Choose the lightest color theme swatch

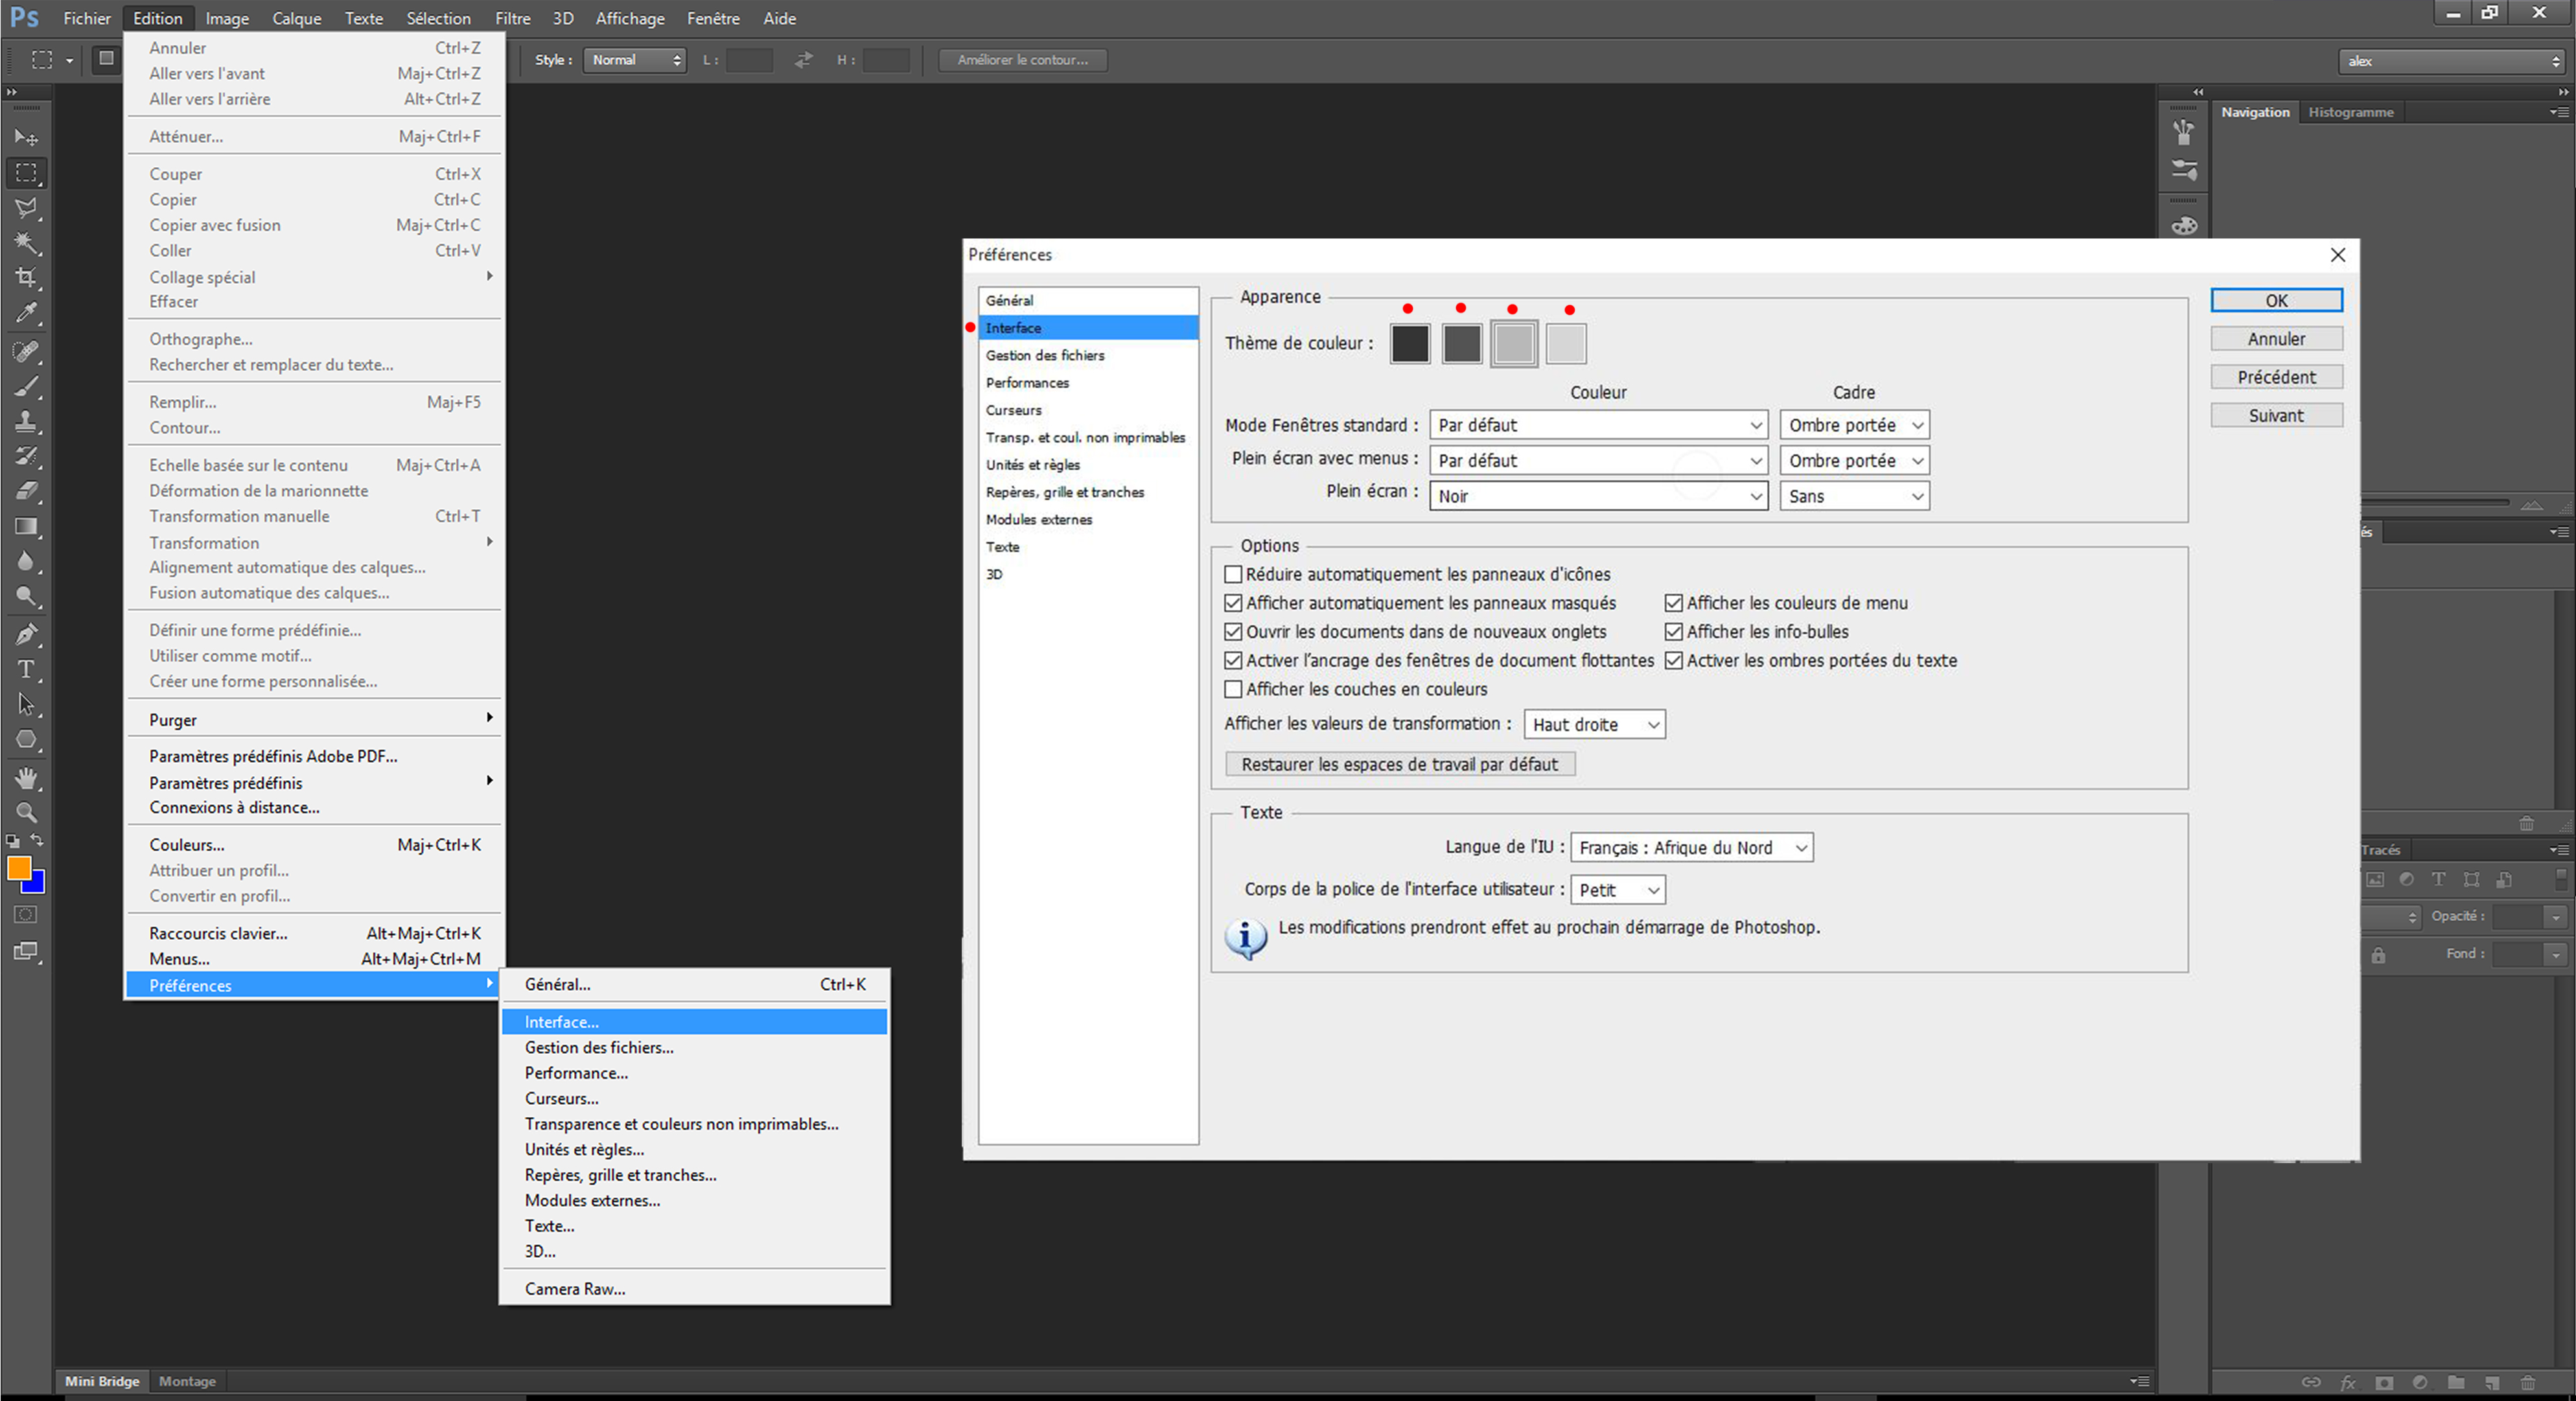[x=1566, y=343]
